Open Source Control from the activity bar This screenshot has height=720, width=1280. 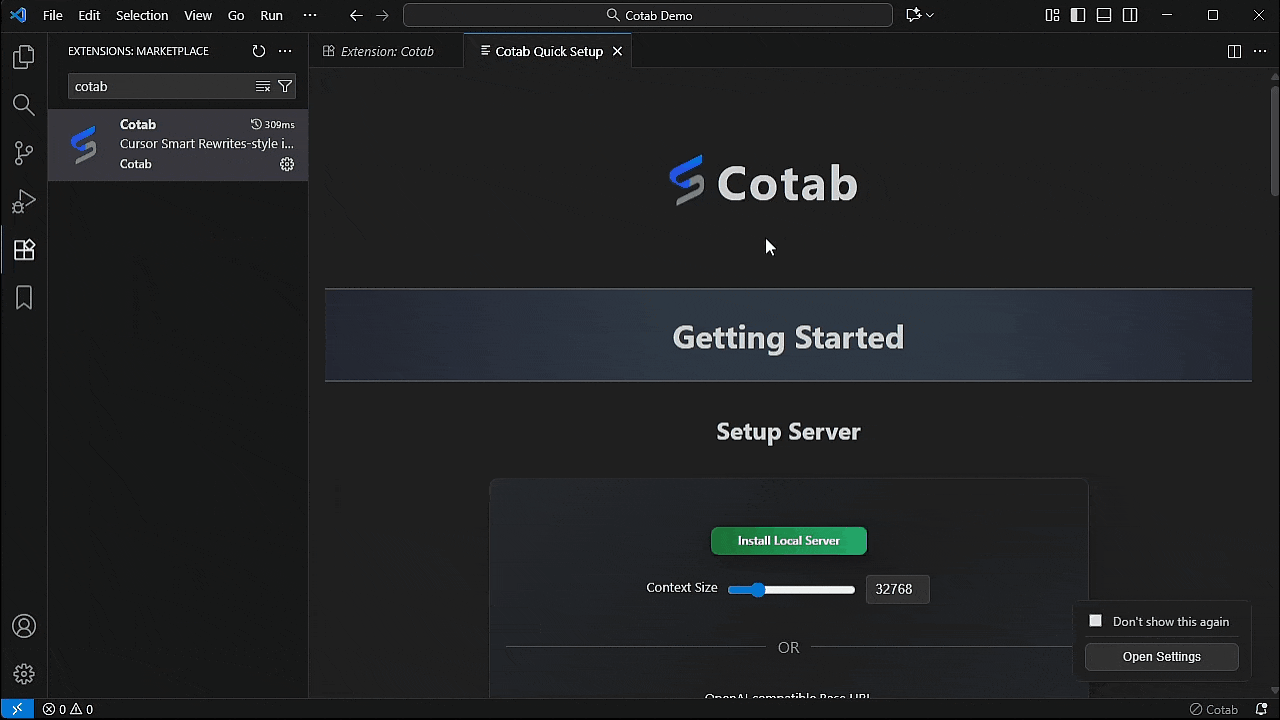23,153
